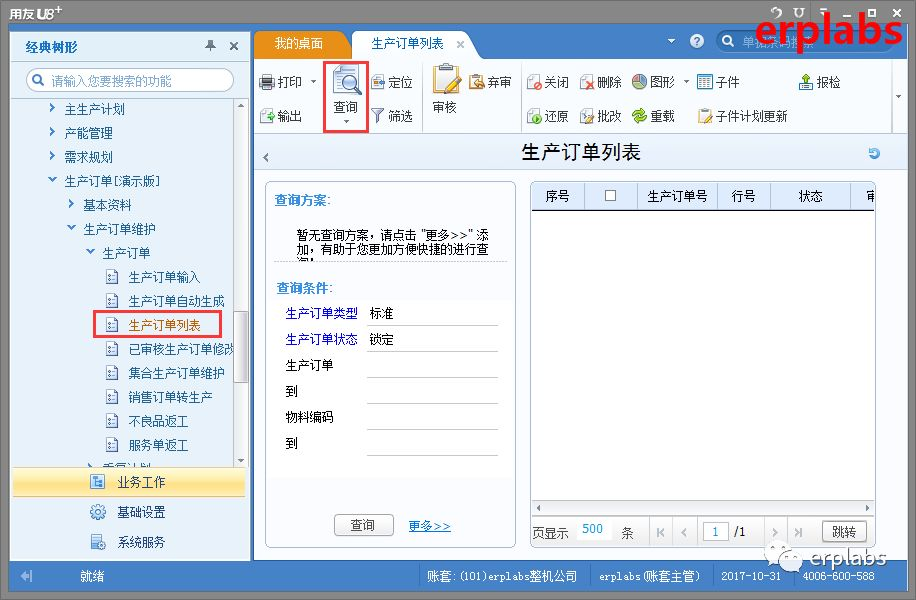
Task: Click the 生产订单类型 field showing 标准
Action: [x=432, y=314]
